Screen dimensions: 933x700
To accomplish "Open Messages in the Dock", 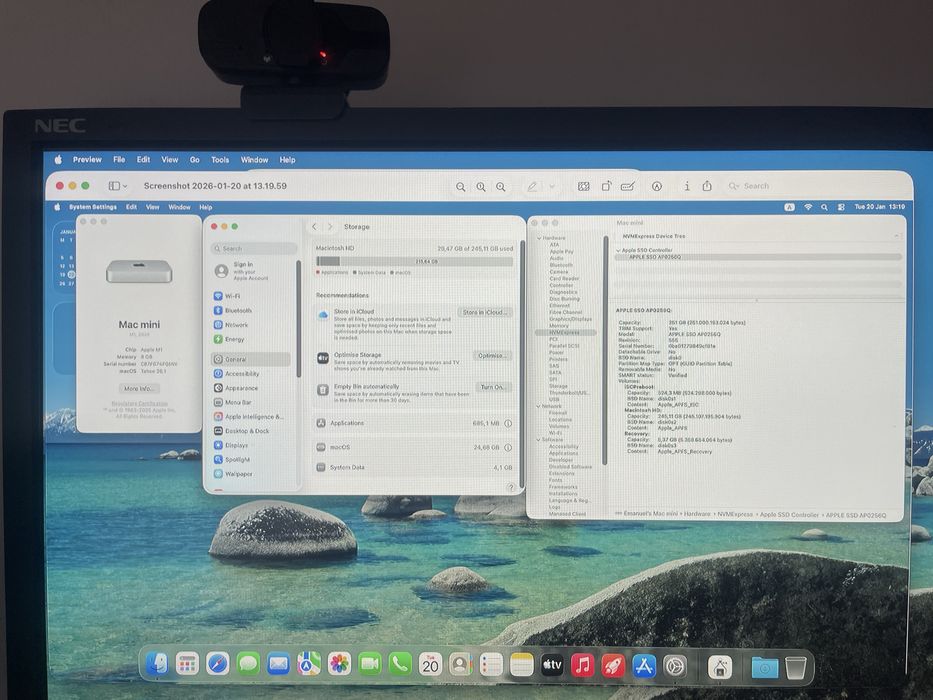I will [x=248, y=664].
